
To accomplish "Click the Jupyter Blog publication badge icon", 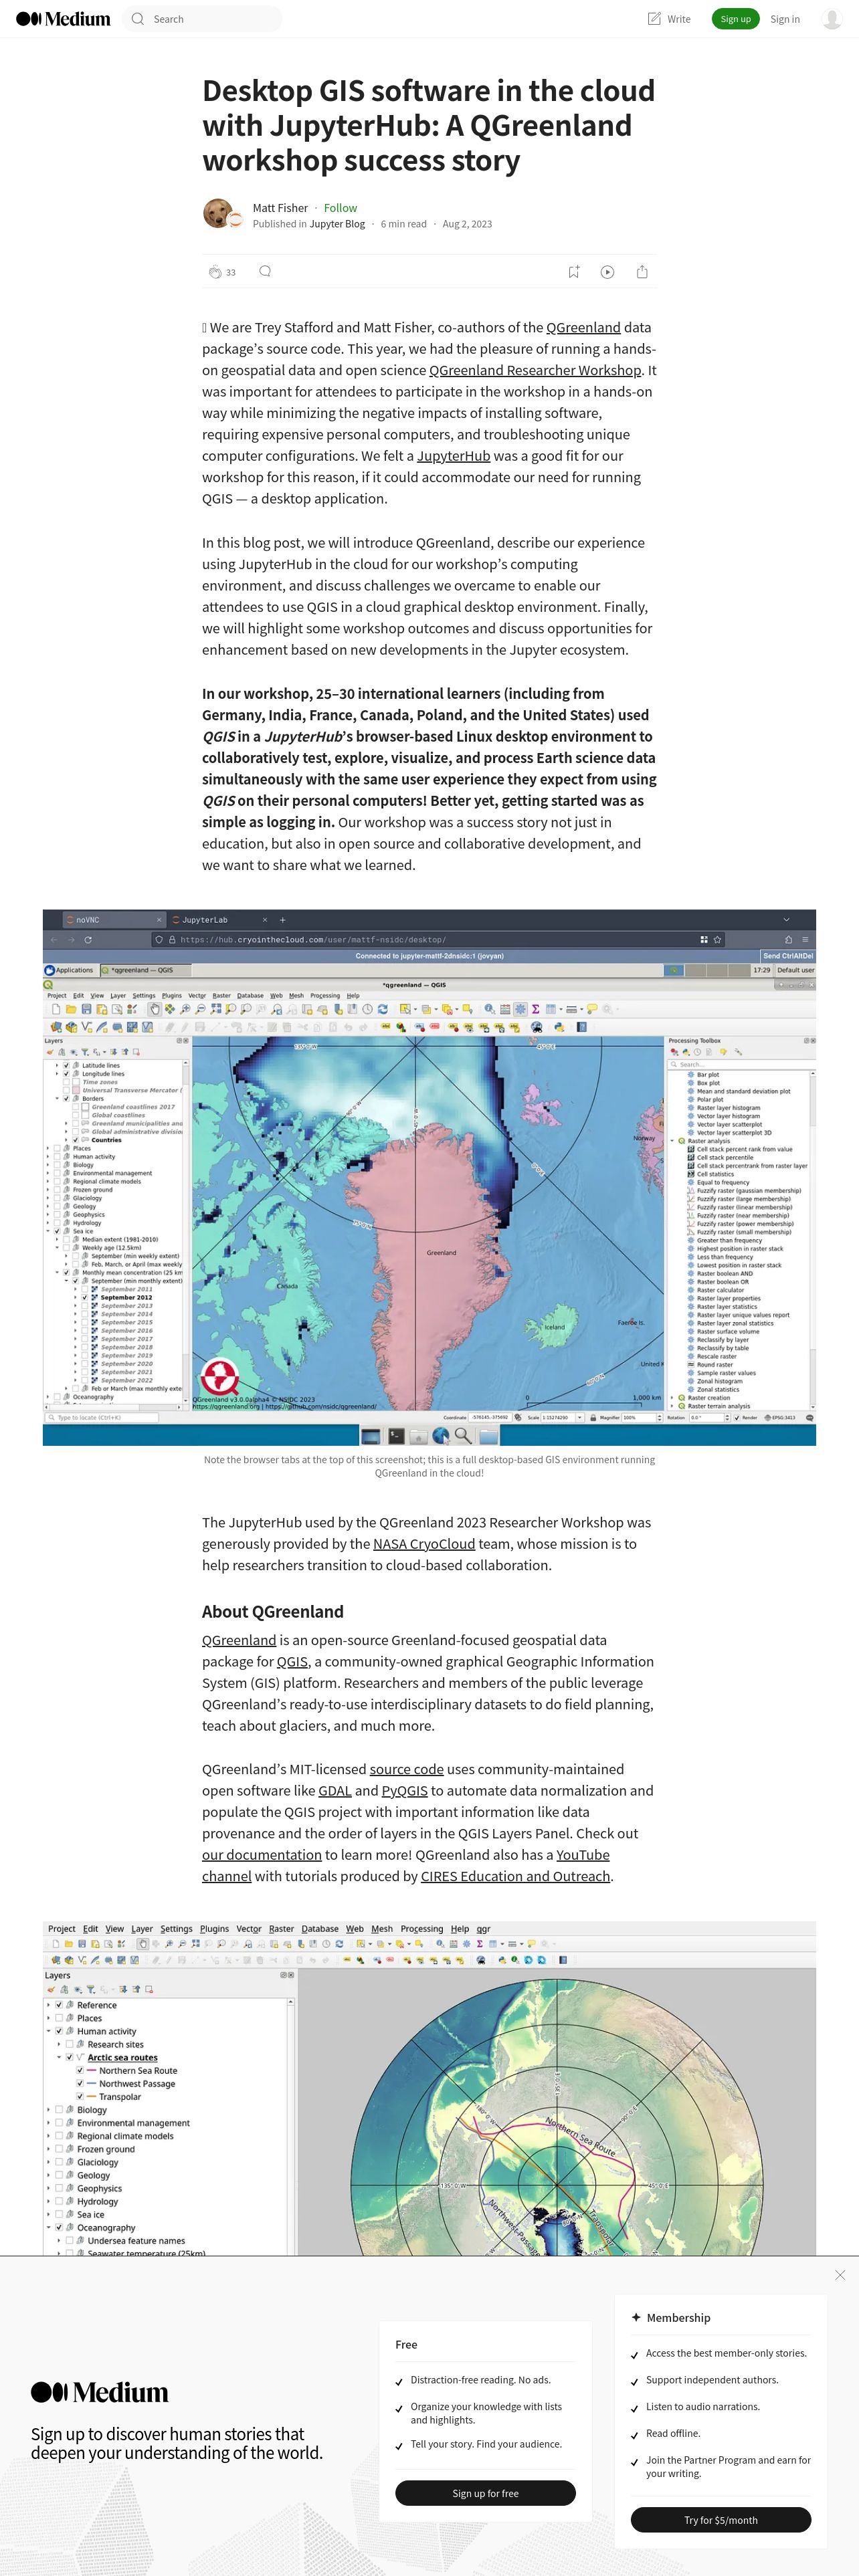I will (235, 220).
